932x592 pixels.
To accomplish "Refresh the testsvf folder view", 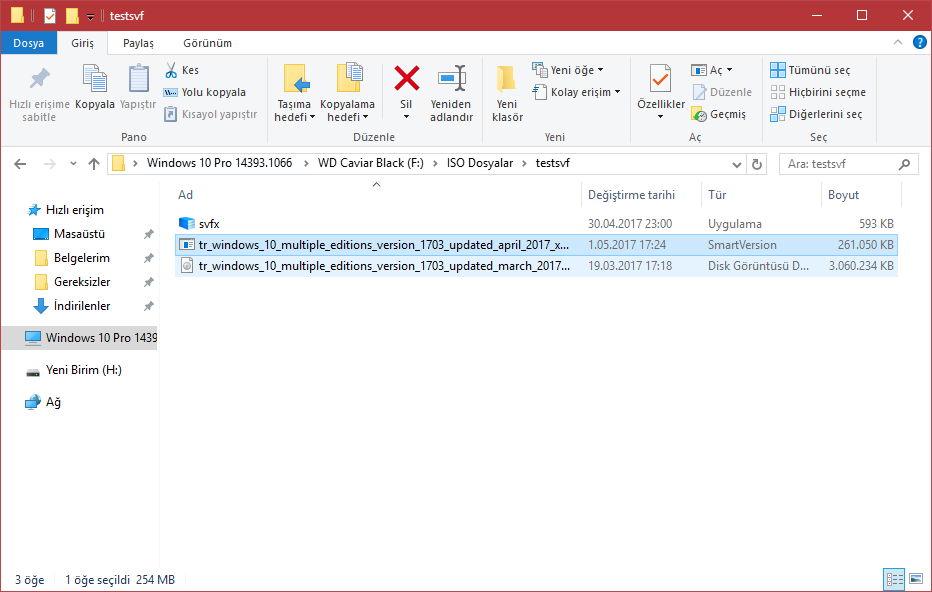I will [x=757, y=164].
